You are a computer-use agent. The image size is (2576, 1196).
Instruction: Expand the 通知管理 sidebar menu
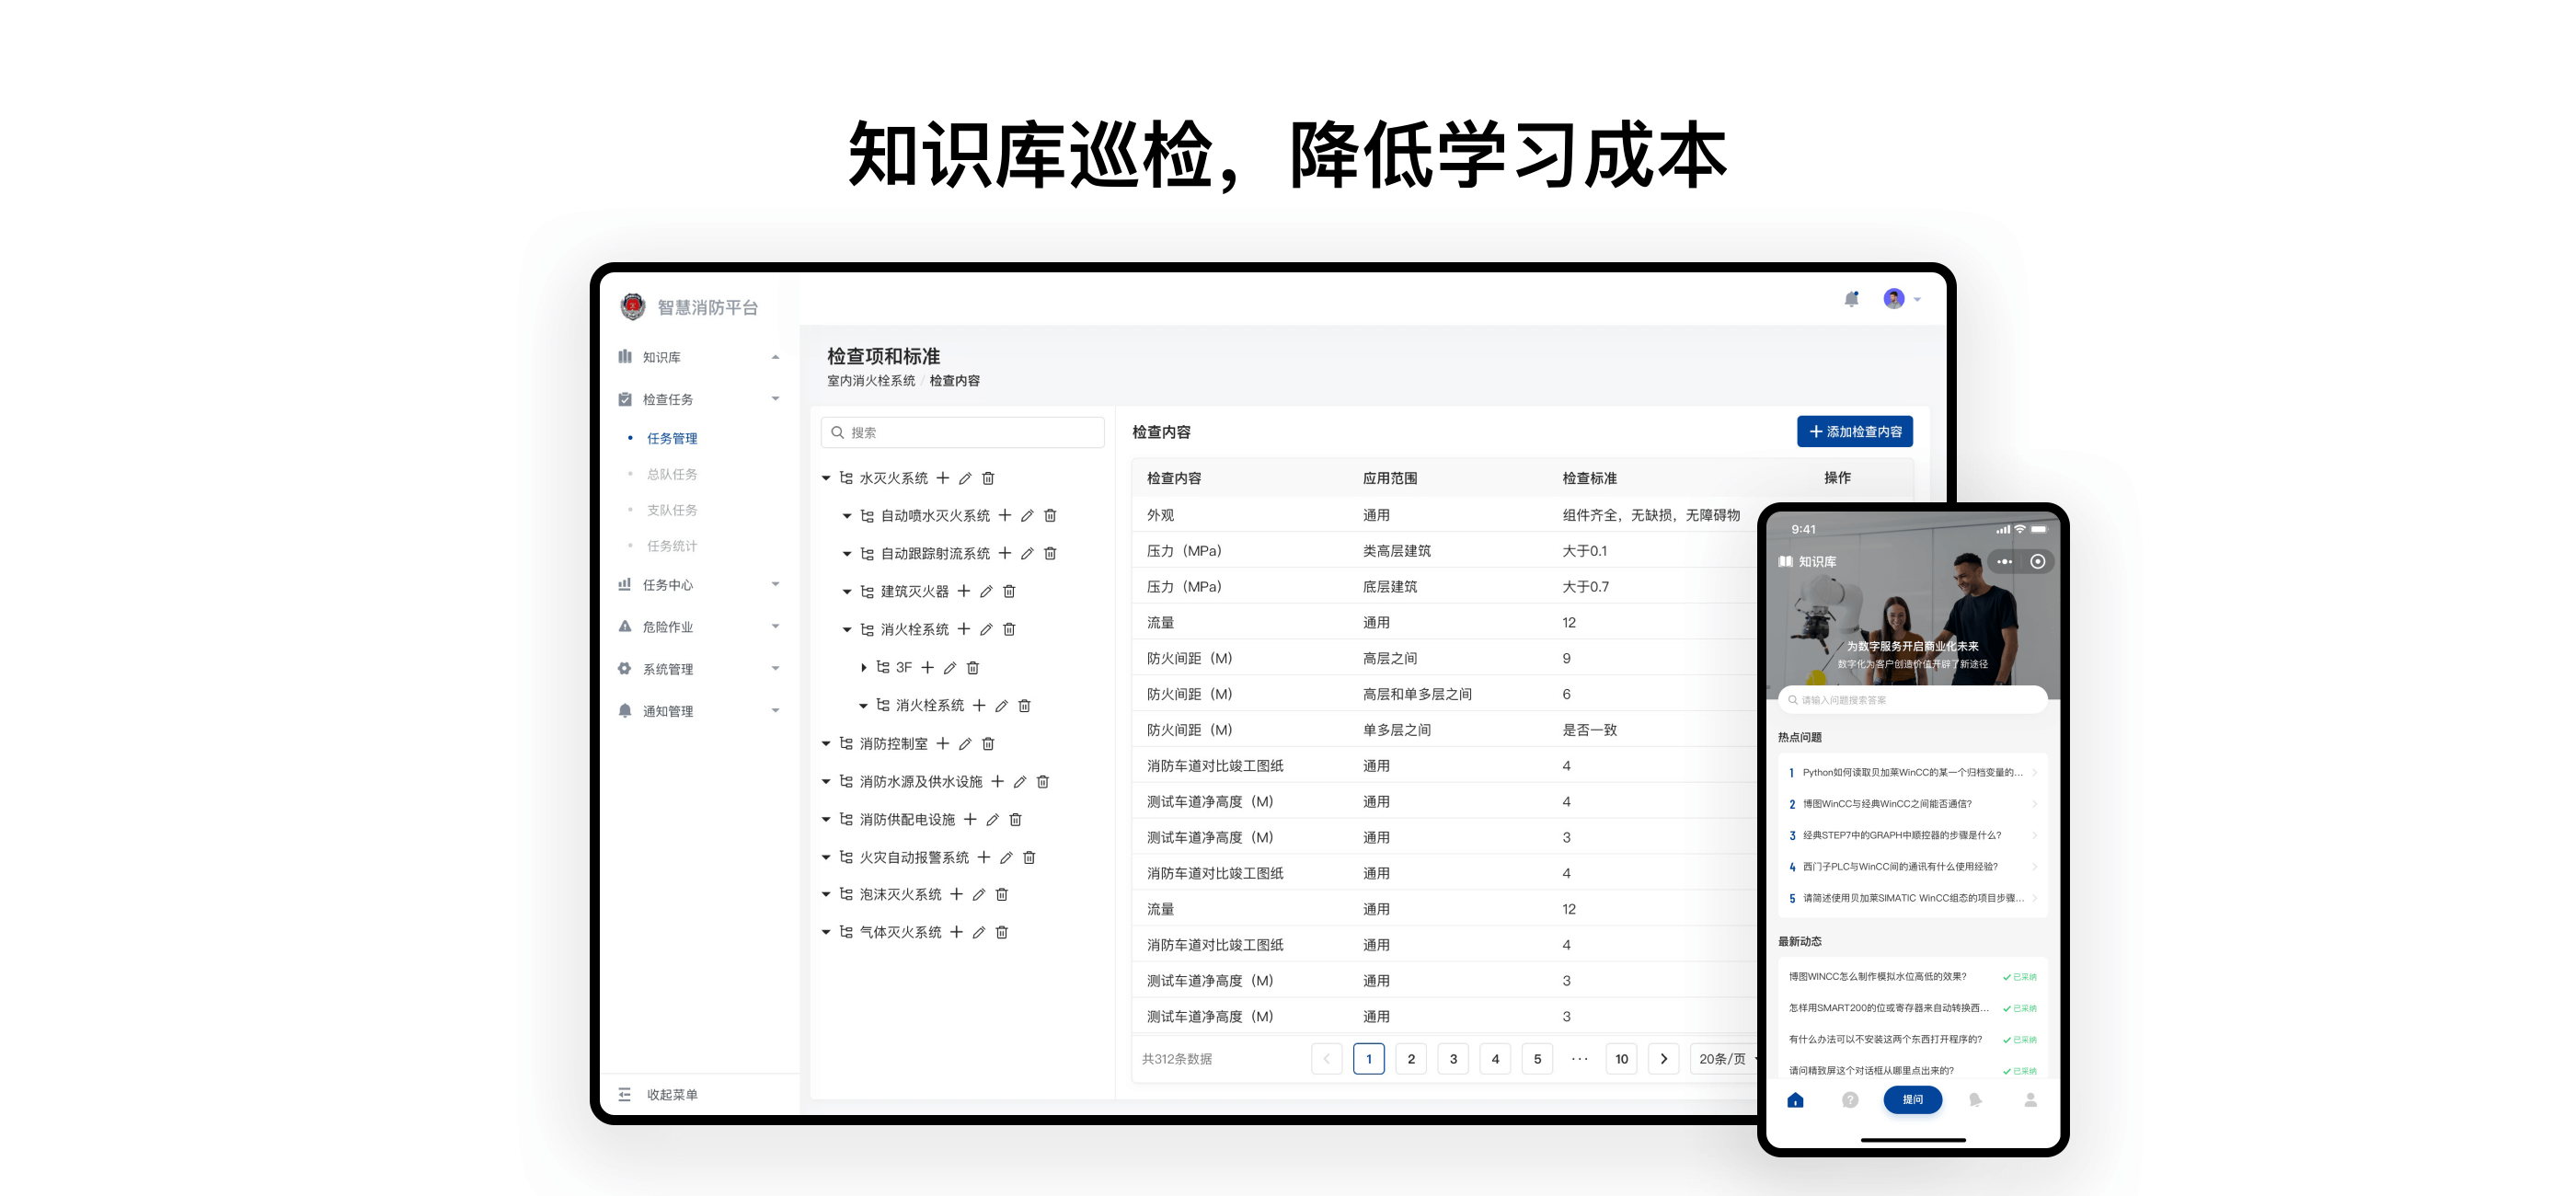pyautogui.click(x=775, y=711)
